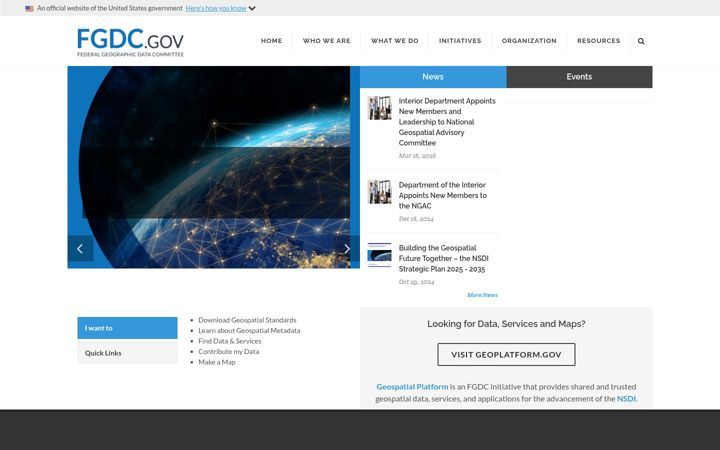The width and height of the screenshot is (720, 450).
Task: Click Download Geospatial Standards link
Action: click(x=247, y=320)
